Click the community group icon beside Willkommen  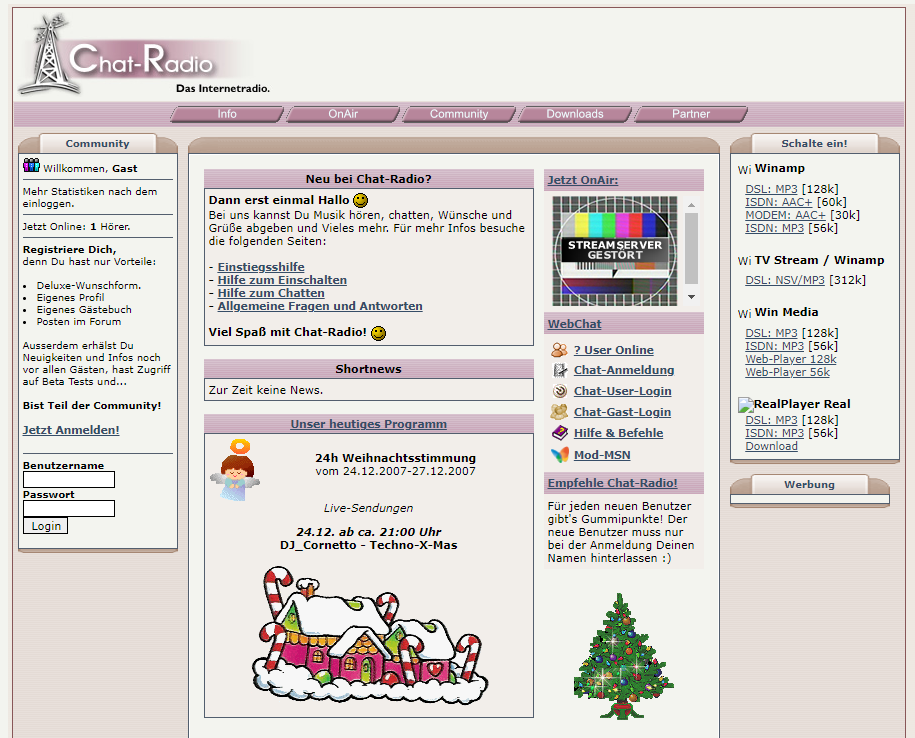(x=31, y=166)
